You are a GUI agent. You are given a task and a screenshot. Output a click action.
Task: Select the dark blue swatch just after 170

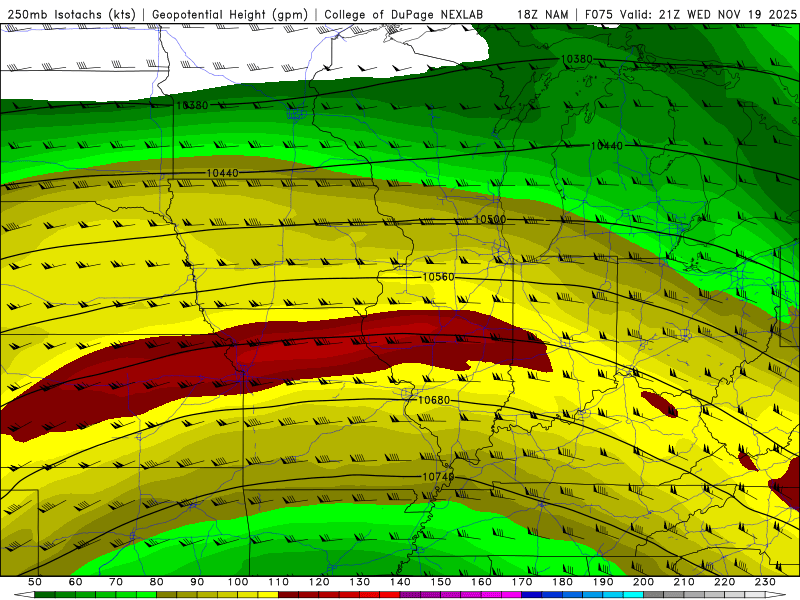click(532, 595)
